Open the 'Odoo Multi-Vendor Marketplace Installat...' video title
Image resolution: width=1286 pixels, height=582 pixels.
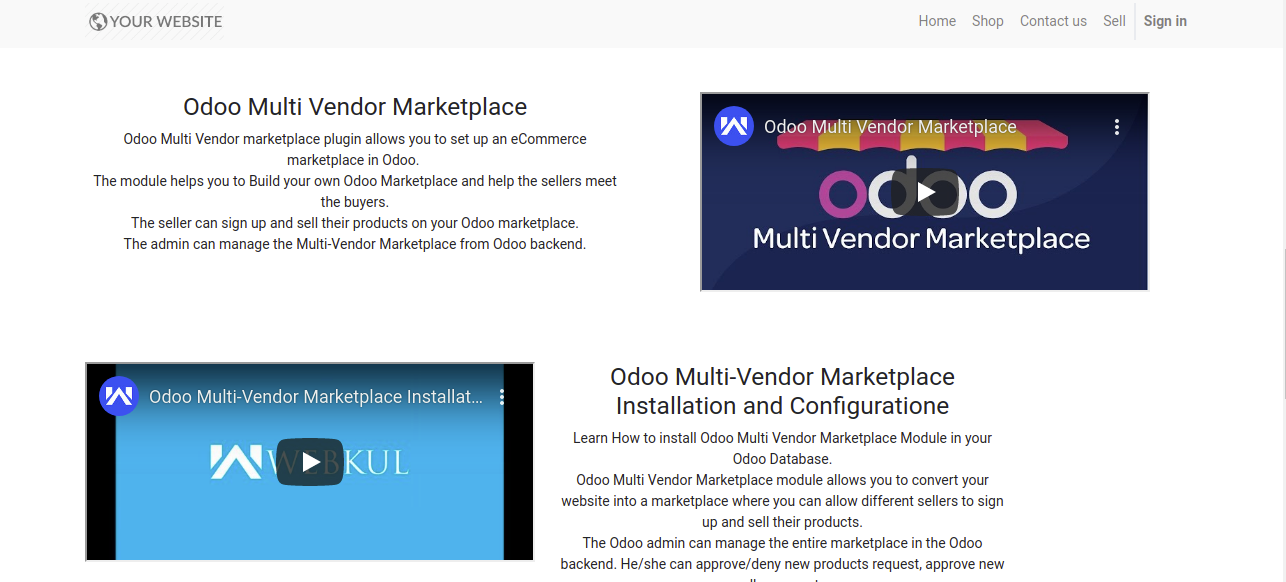(x=316, y=397)
